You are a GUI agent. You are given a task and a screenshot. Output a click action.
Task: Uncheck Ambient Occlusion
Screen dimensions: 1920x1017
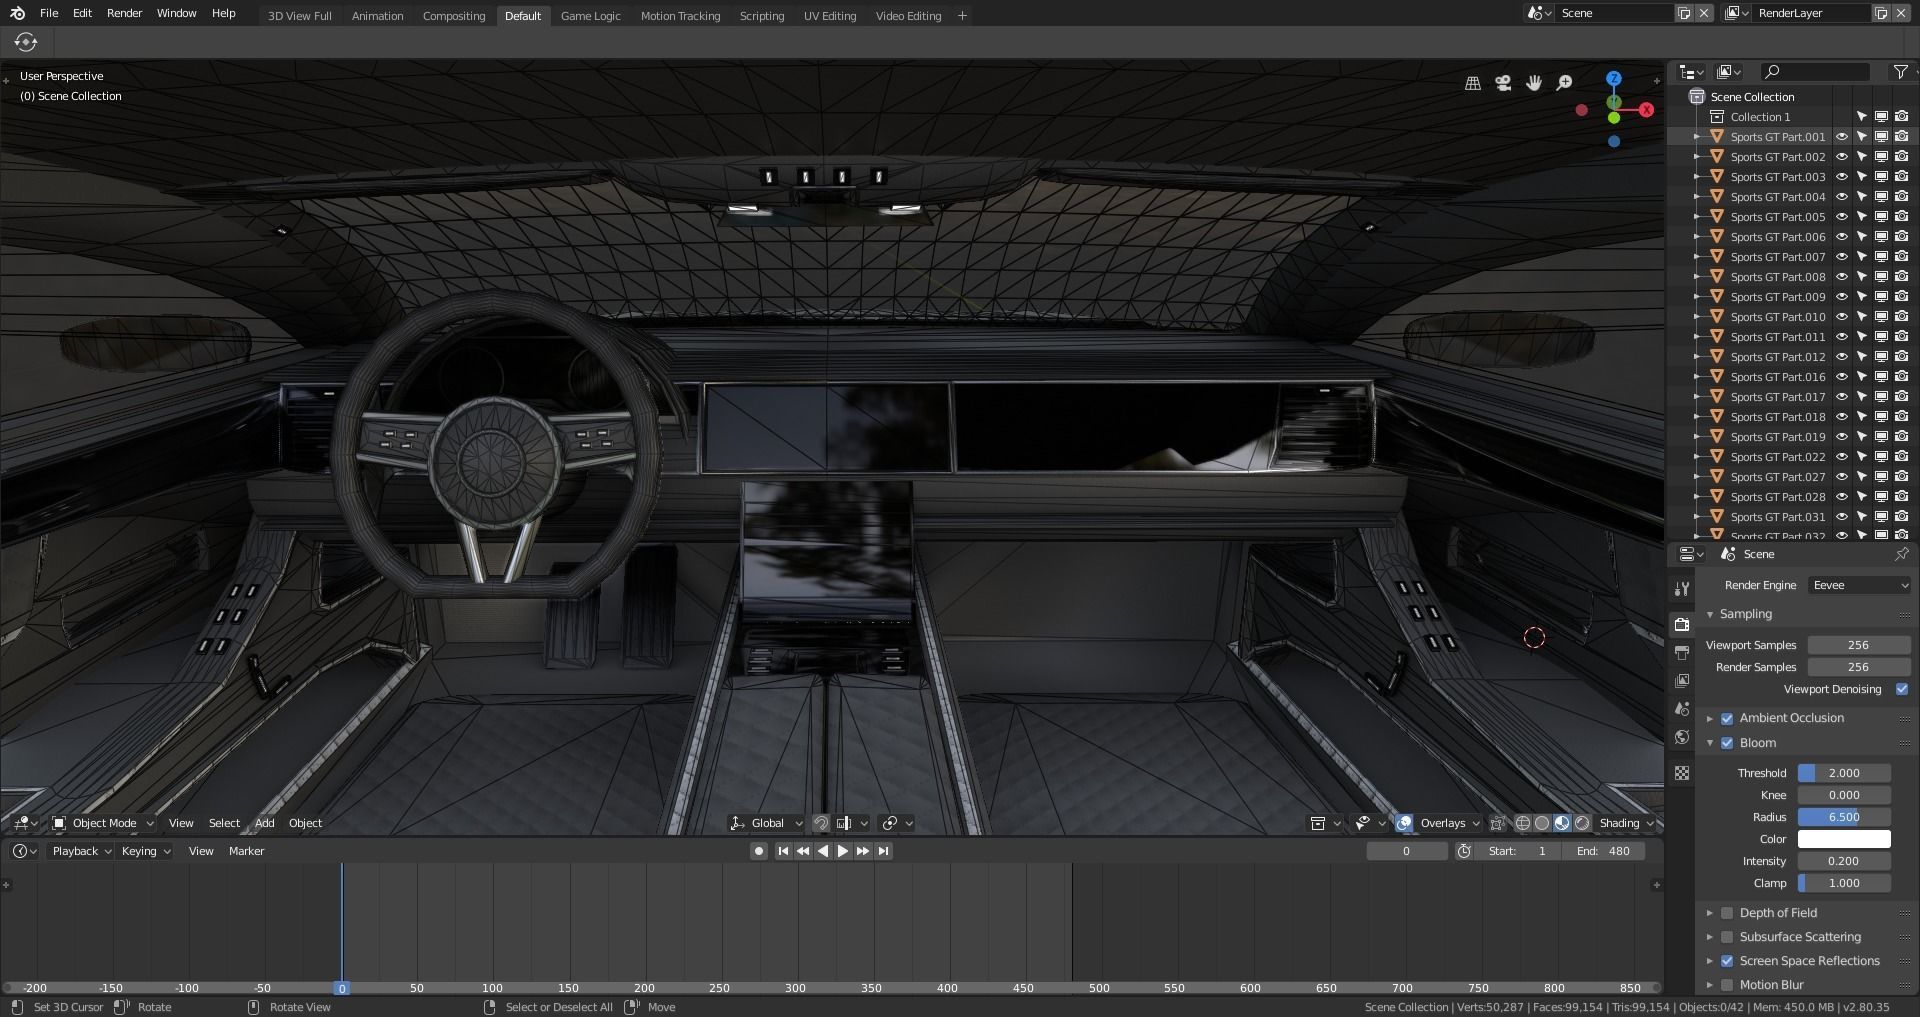[x=1727, y=718]
